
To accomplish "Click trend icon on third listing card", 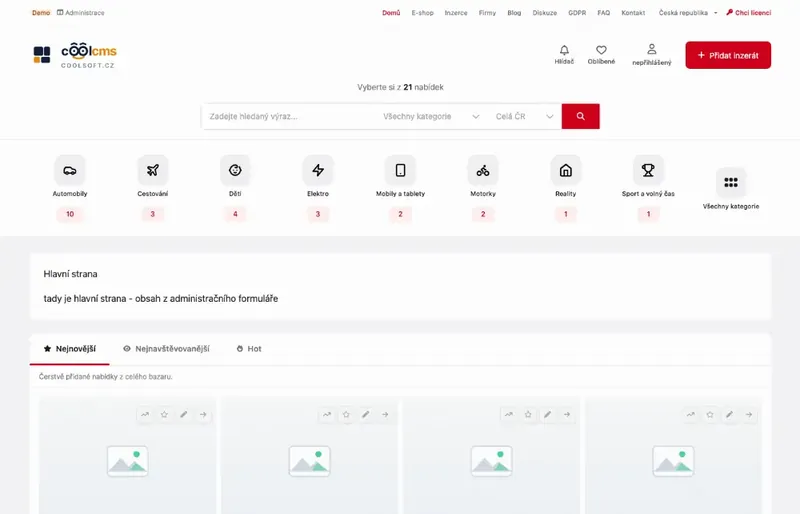I will click(x=509, y=414).
